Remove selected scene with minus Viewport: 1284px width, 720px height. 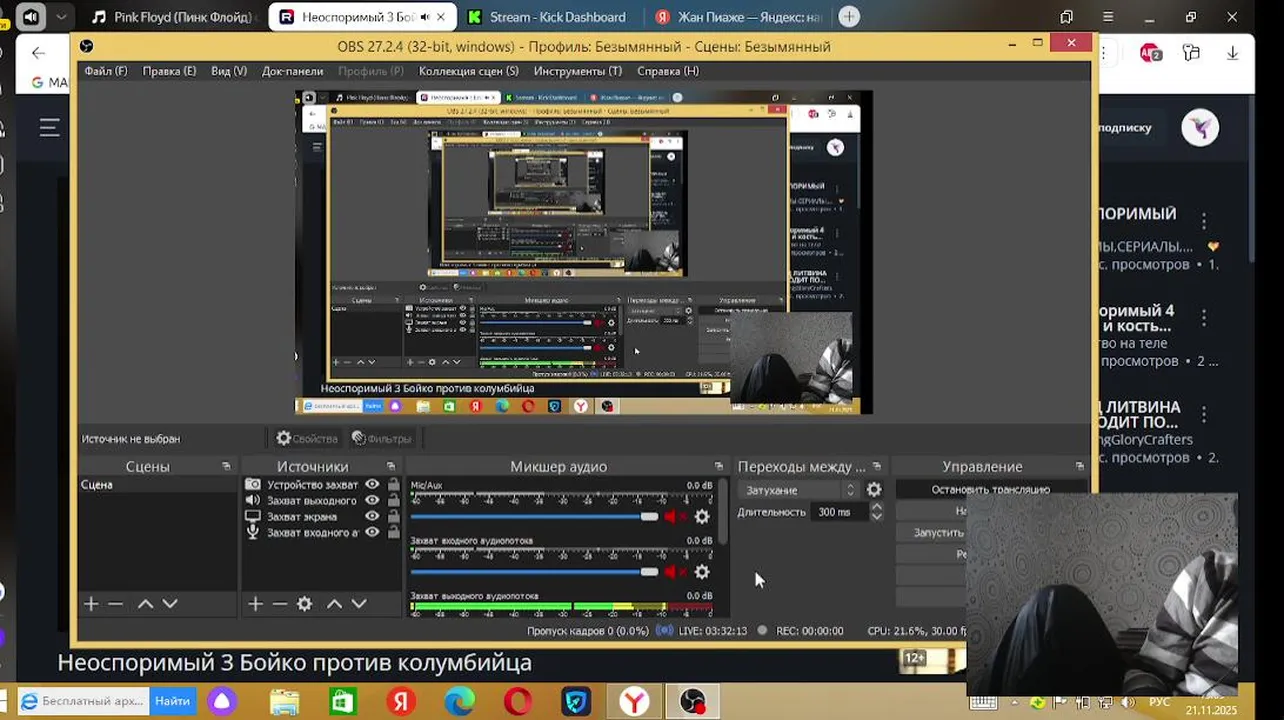tap(115, 604)
